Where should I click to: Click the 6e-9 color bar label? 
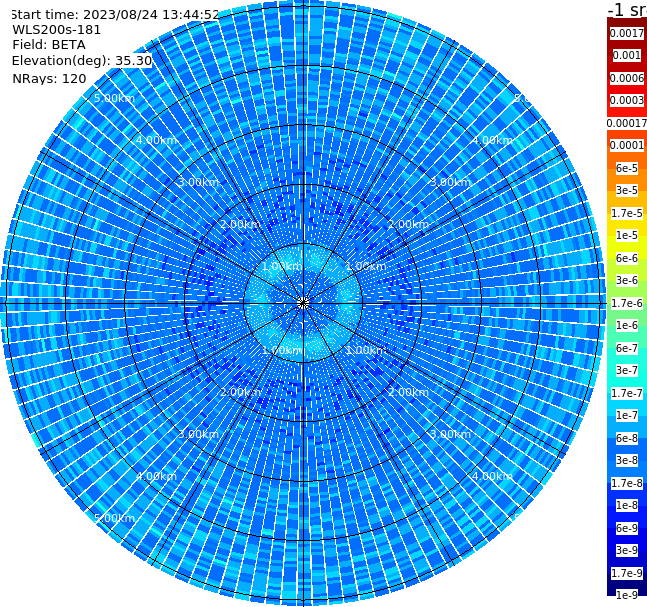pyautogui.click(x=627, y=528)
